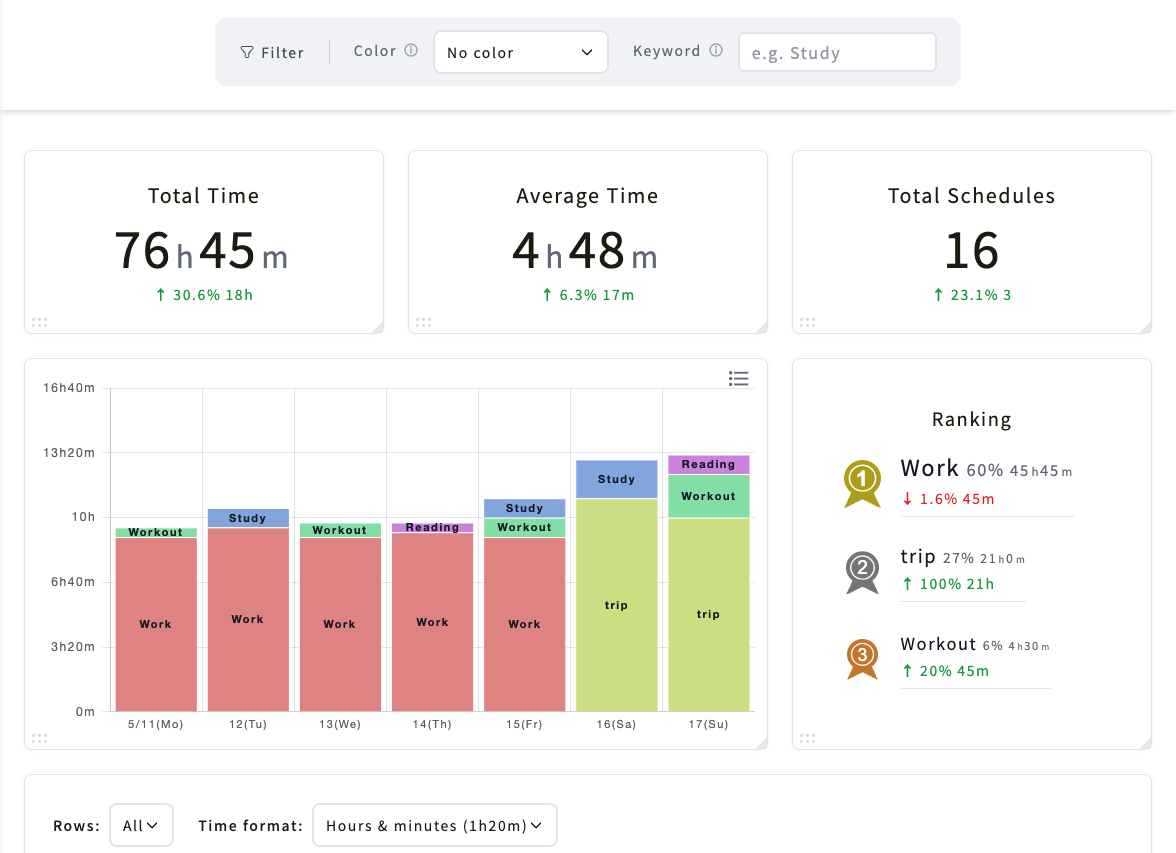This screenshot has height=853, width=1176.
Task: Click the 14(Th) axis label
Action: point(432,724)
